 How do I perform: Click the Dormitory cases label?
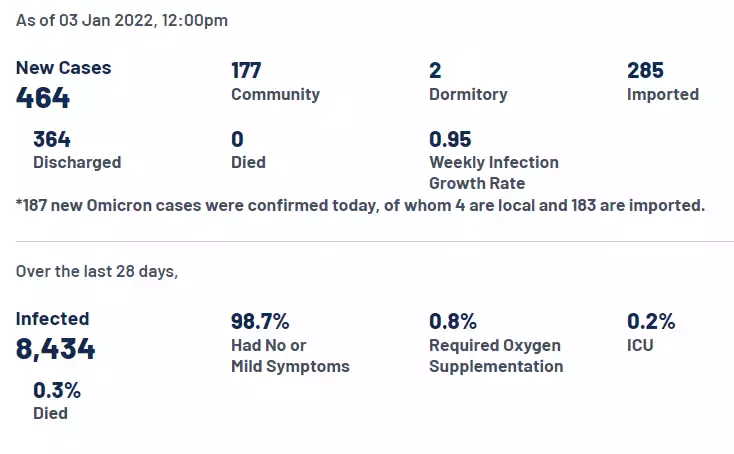[x=468, y=94]
